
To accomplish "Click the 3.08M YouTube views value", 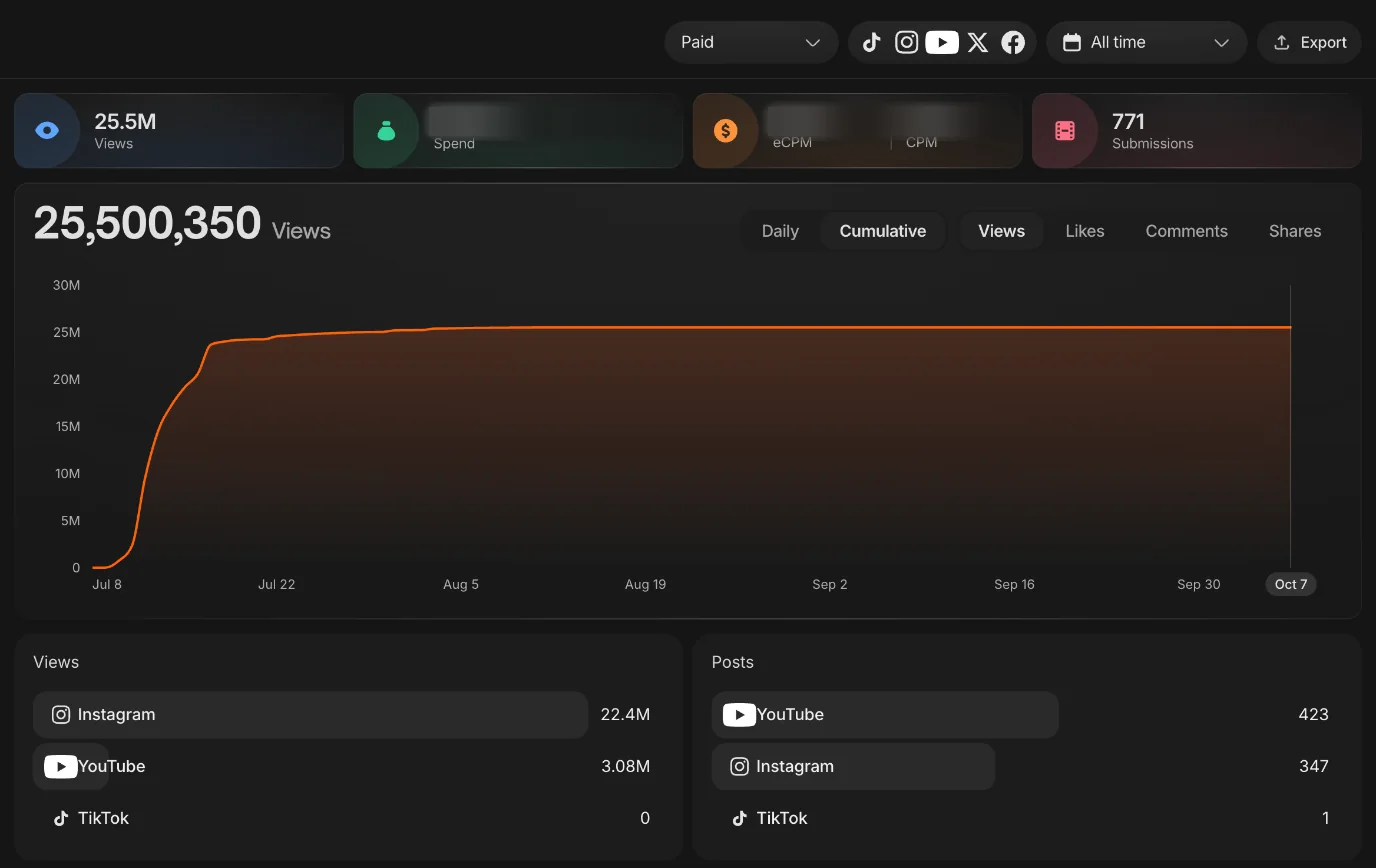I will tap(625, 766).
